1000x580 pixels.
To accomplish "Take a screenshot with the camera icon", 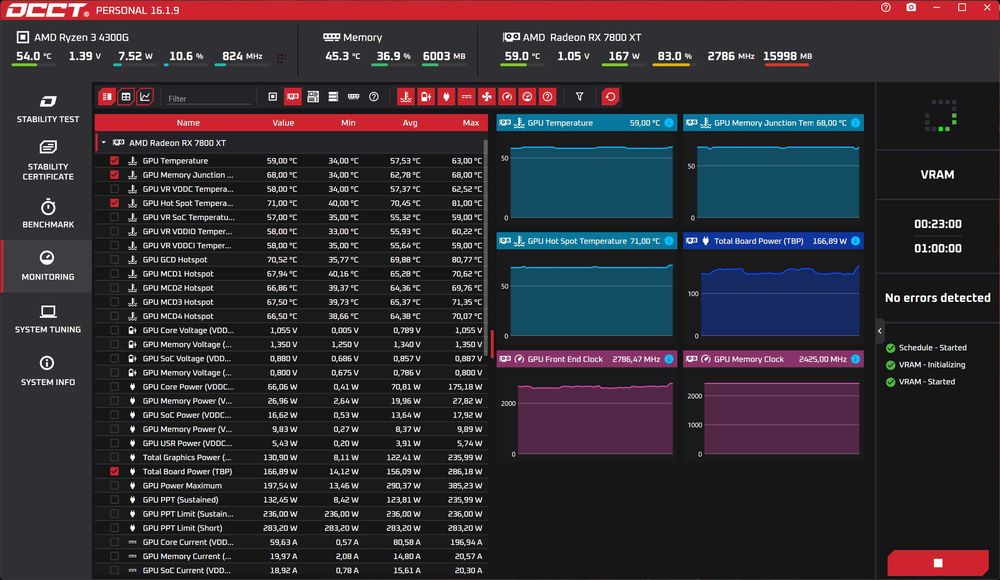I will click(x=911, y=8).
